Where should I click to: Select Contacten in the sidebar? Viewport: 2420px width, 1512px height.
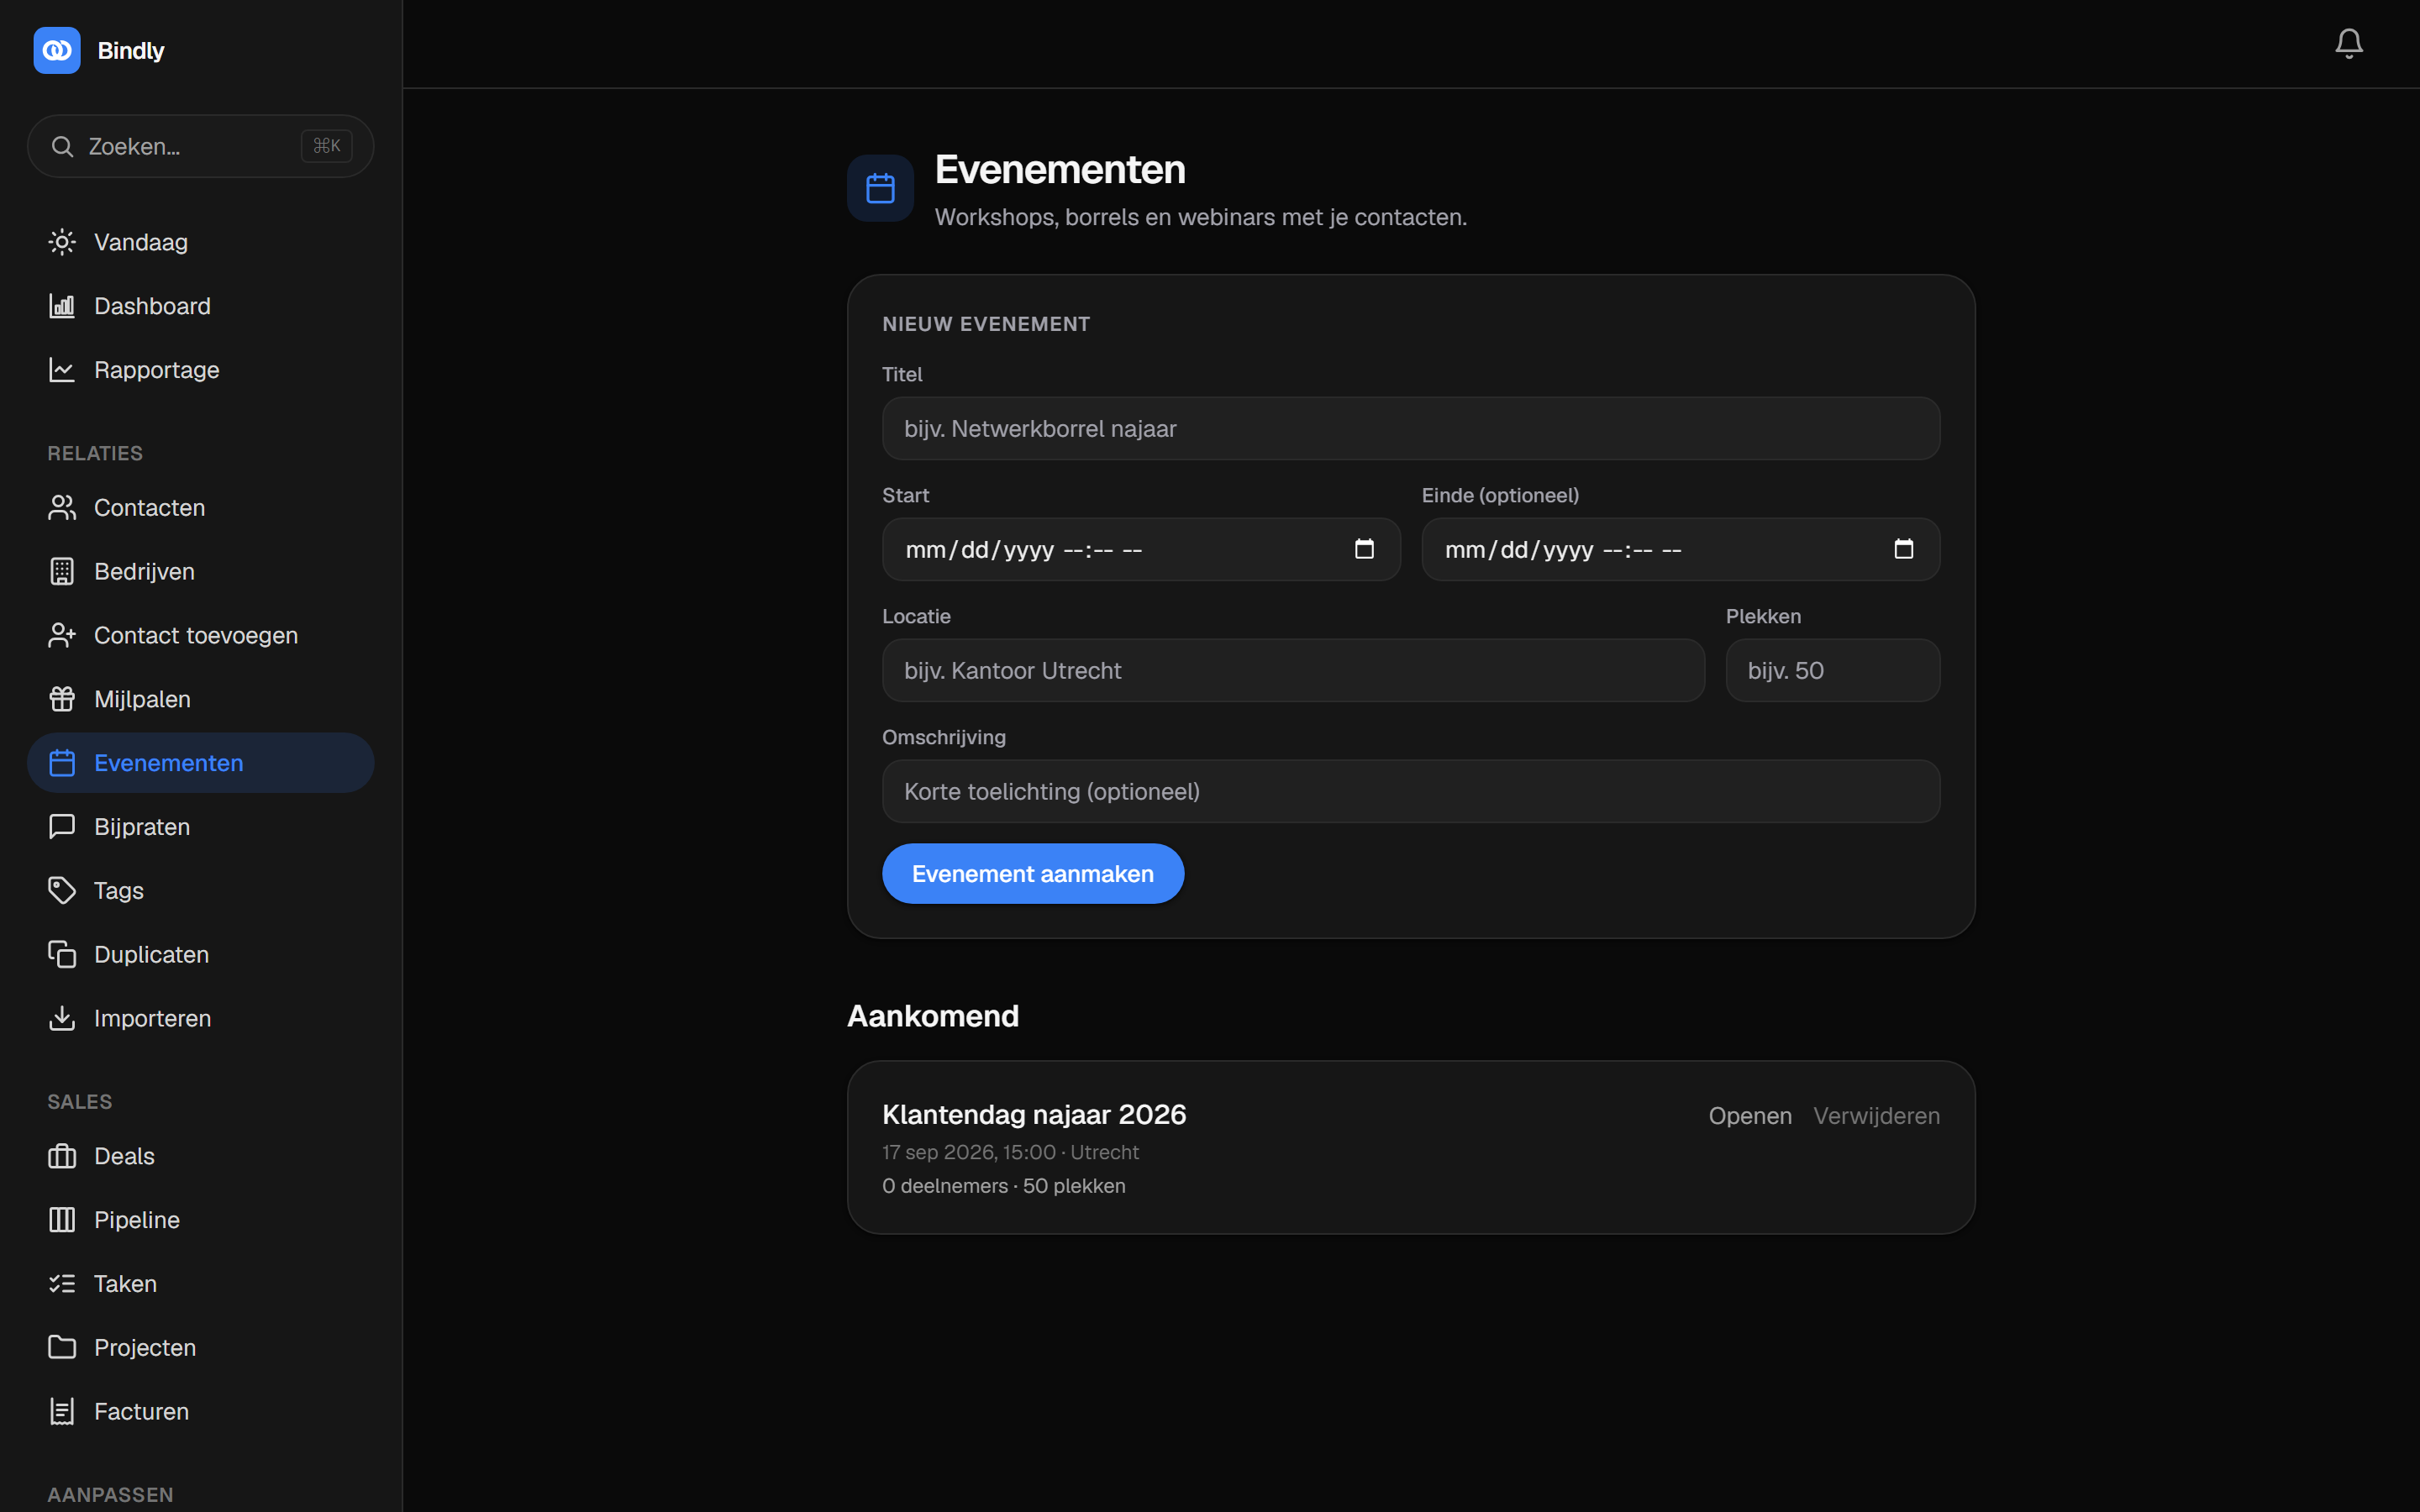pos(201,508)
